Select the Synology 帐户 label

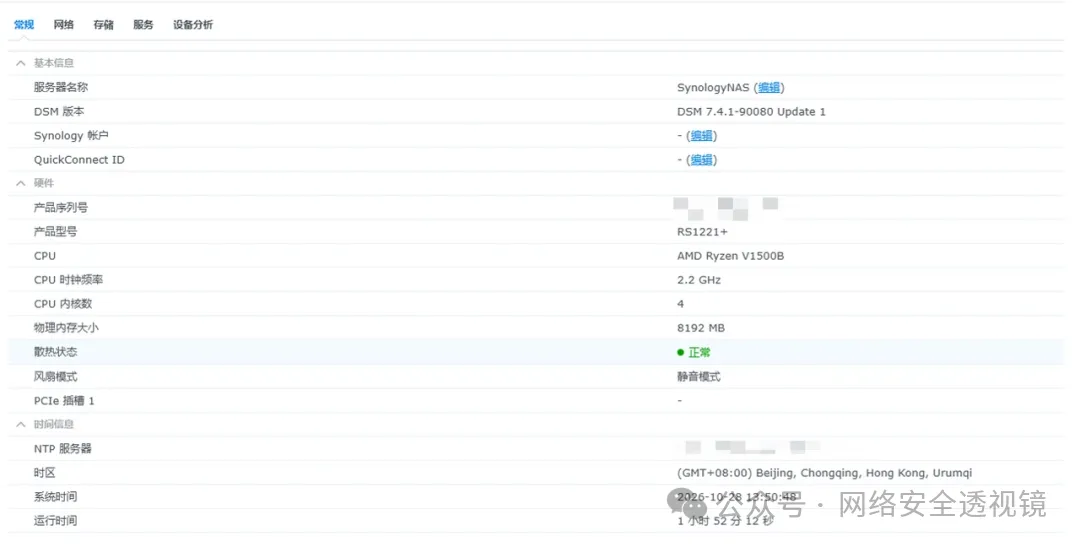71,136
